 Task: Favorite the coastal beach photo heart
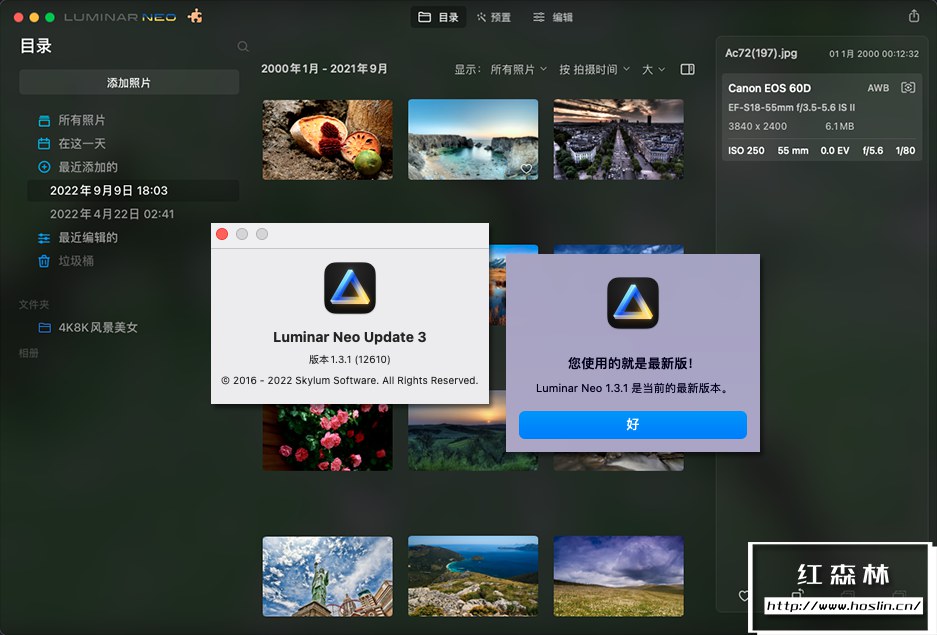point(526,169)
